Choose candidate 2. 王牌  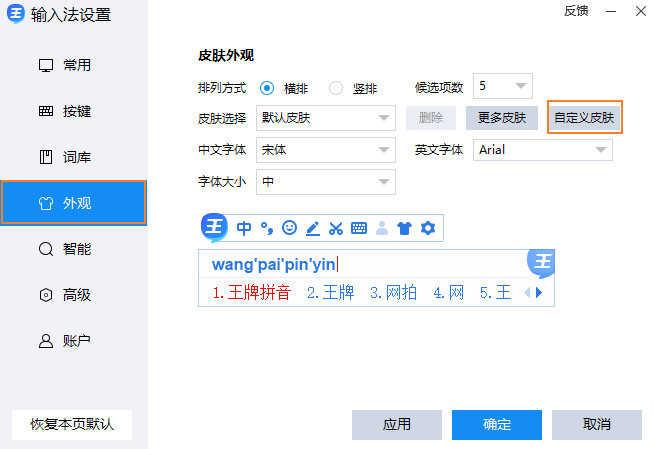331,293
